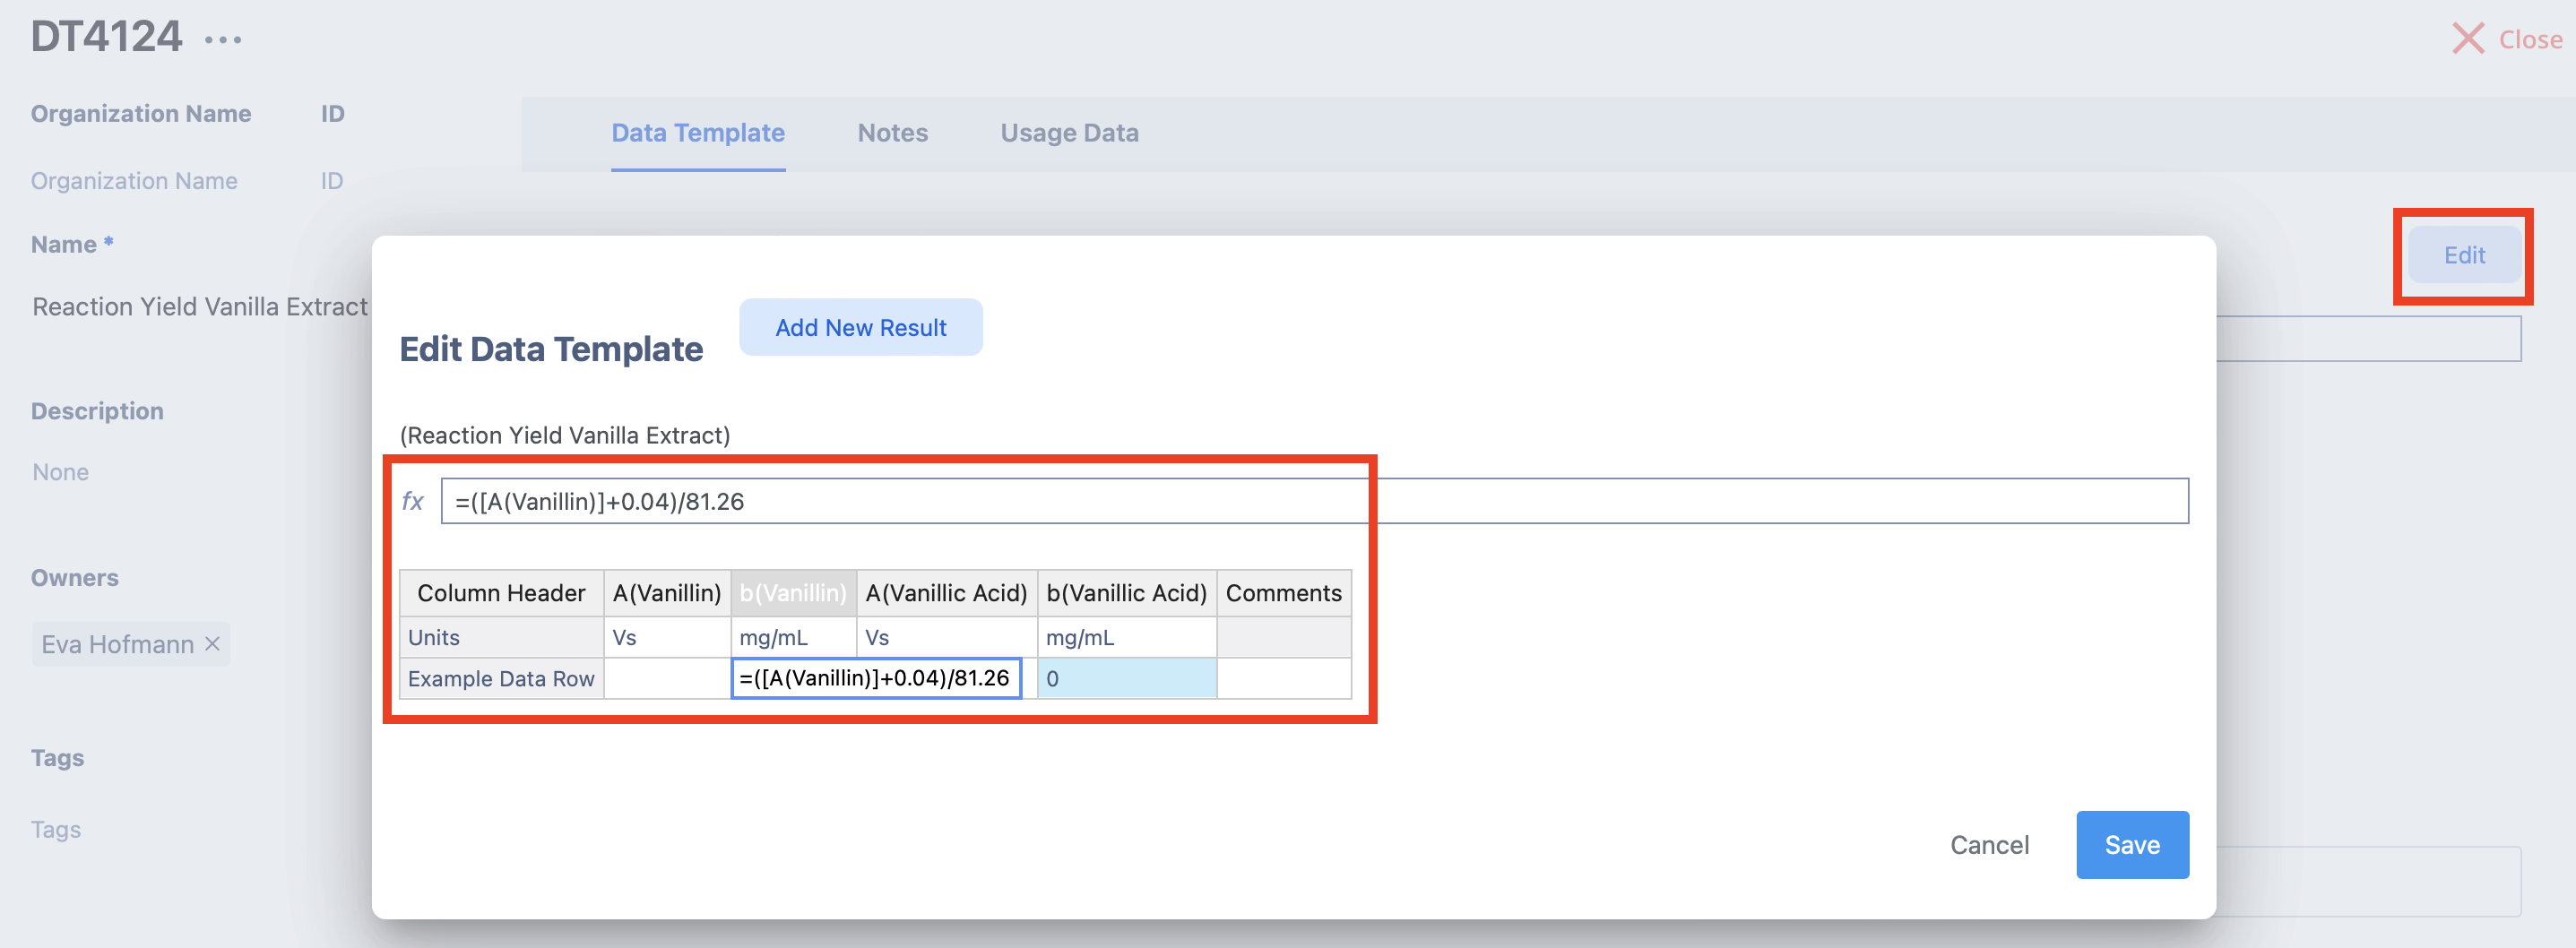Select the A(Vanillic Acid) column header
Viewport: 2576px width, 948px height.
[946, 593]
